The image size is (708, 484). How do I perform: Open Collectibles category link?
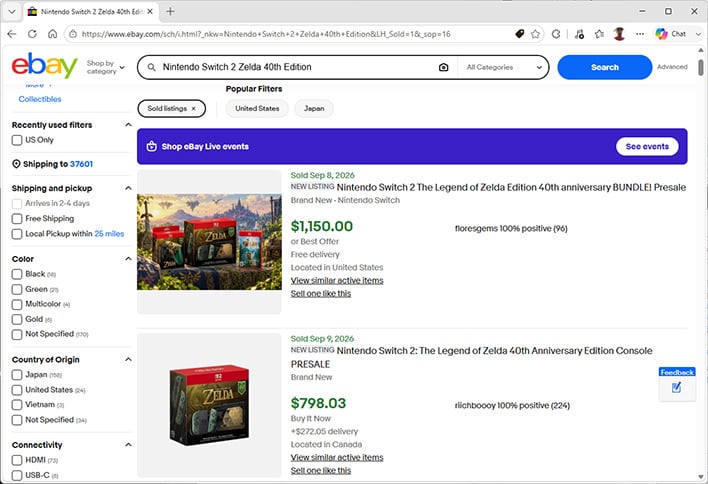click(x=40, y=99)
